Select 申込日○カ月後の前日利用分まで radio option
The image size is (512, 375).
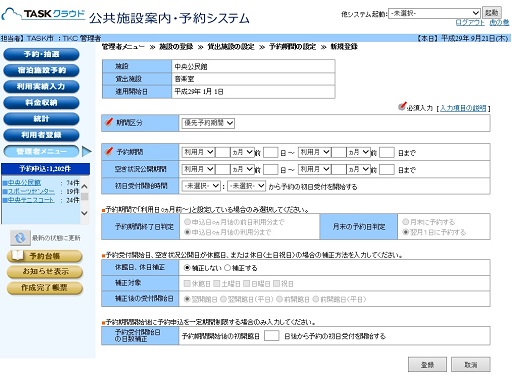[x=187, y=222]
